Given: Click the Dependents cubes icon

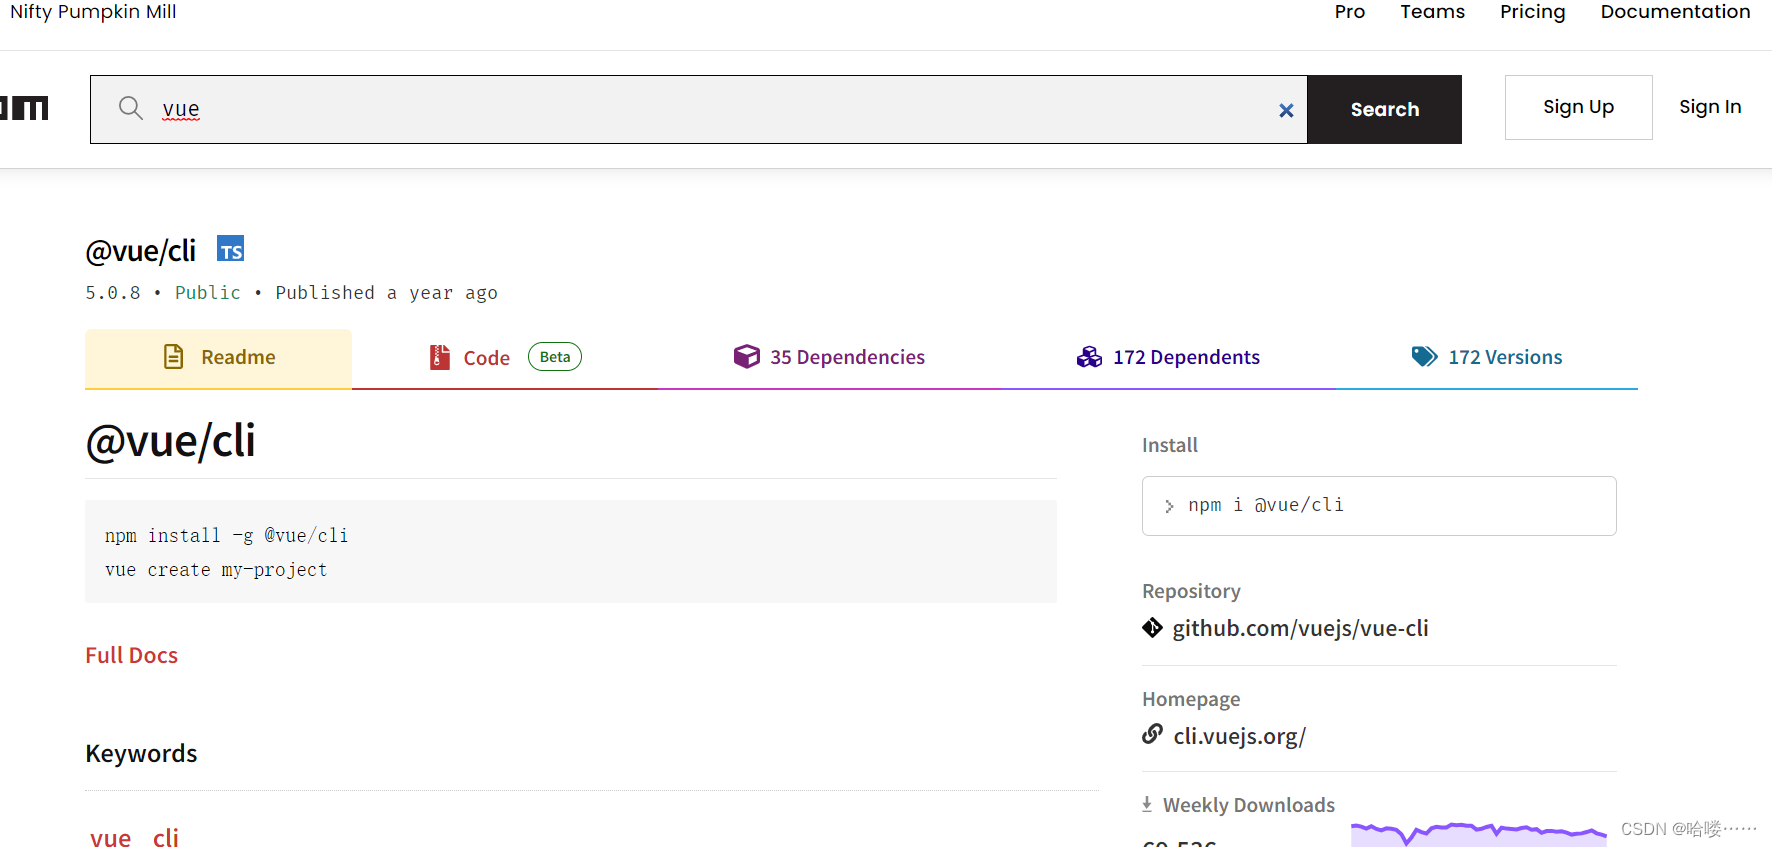Looking at the screenshot, I should click(x=1089, y=357).
